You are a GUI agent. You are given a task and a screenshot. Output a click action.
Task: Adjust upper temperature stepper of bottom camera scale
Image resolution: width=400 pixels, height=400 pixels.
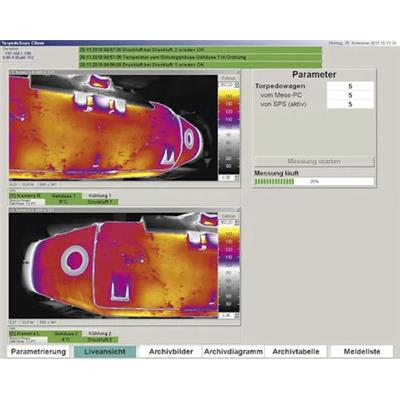tap(237, 223)
